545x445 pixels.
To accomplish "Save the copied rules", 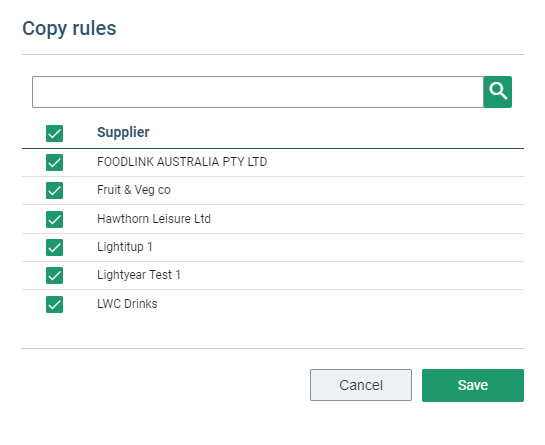I will click(x=473, y=385).
